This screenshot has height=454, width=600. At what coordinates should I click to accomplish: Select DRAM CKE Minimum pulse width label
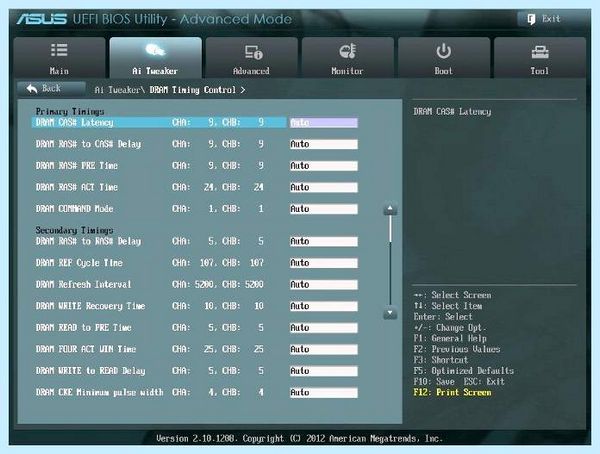coord(99,392)
